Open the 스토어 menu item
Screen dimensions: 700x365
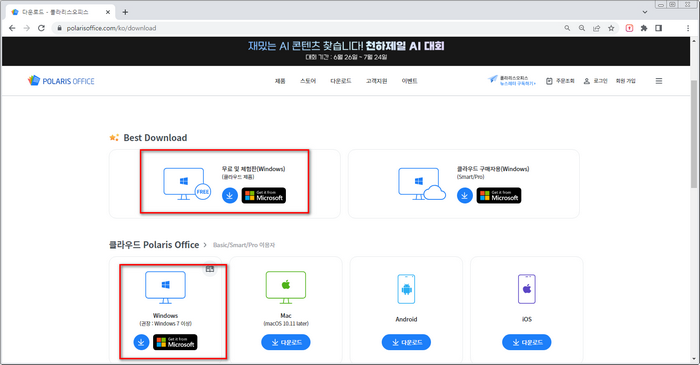coord(308,81)
